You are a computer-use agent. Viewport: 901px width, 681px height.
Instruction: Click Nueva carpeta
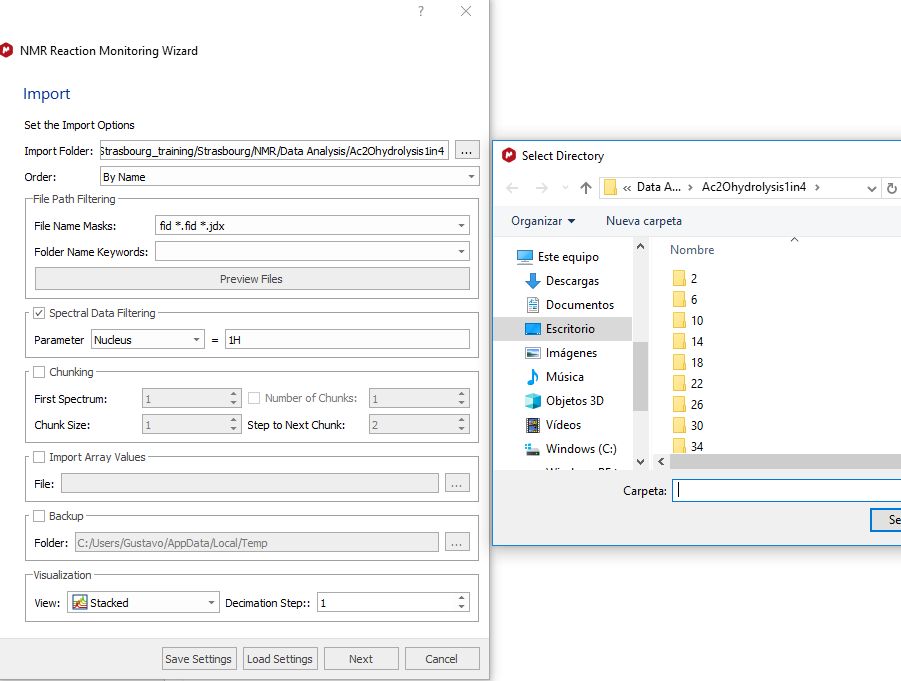pyautogui.click(x=644, y=221)
